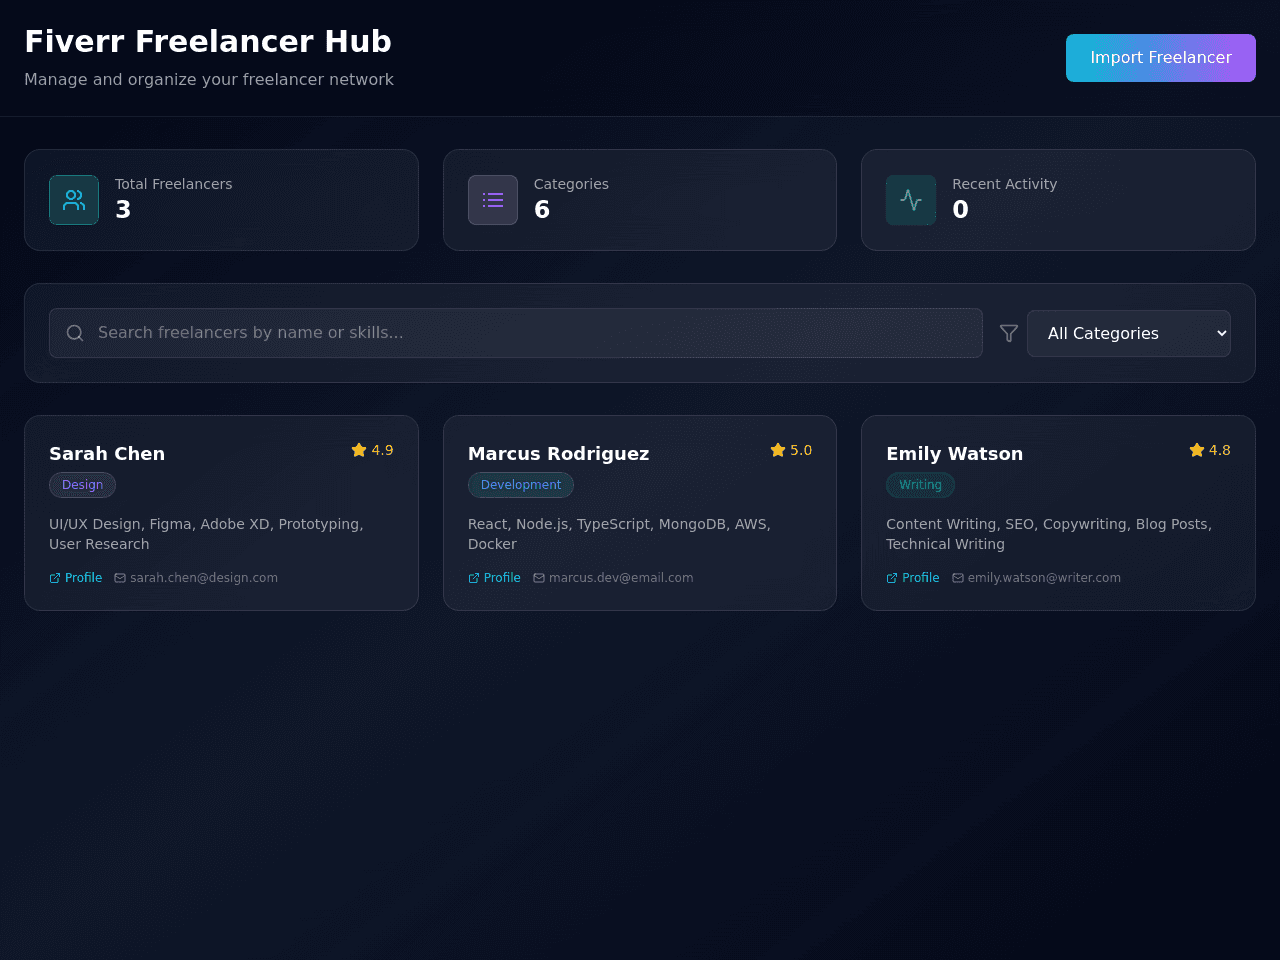The width and height of the screenshot is (1280, 960).
Task: Click the skills text starting UI/UX Design
Action: coord(206,534)
